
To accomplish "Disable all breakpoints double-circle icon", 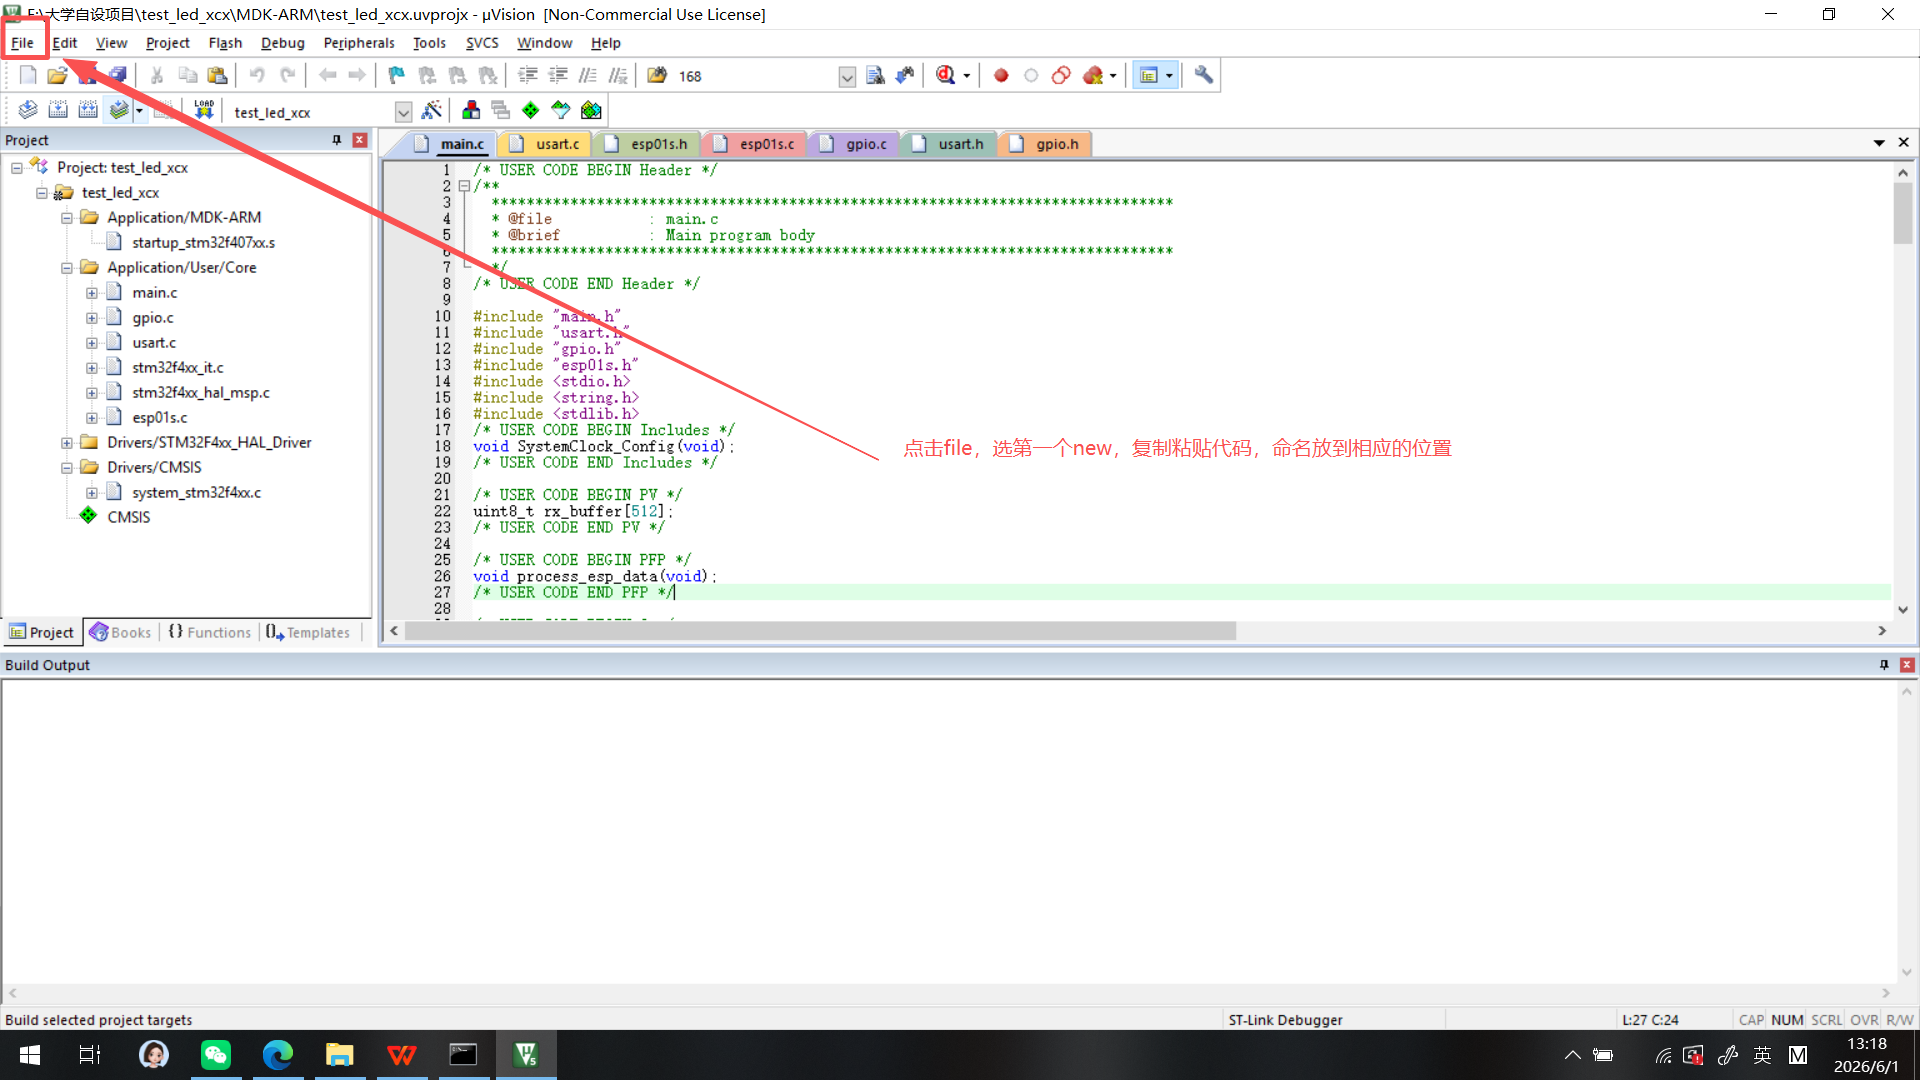I will [1061, 75].
